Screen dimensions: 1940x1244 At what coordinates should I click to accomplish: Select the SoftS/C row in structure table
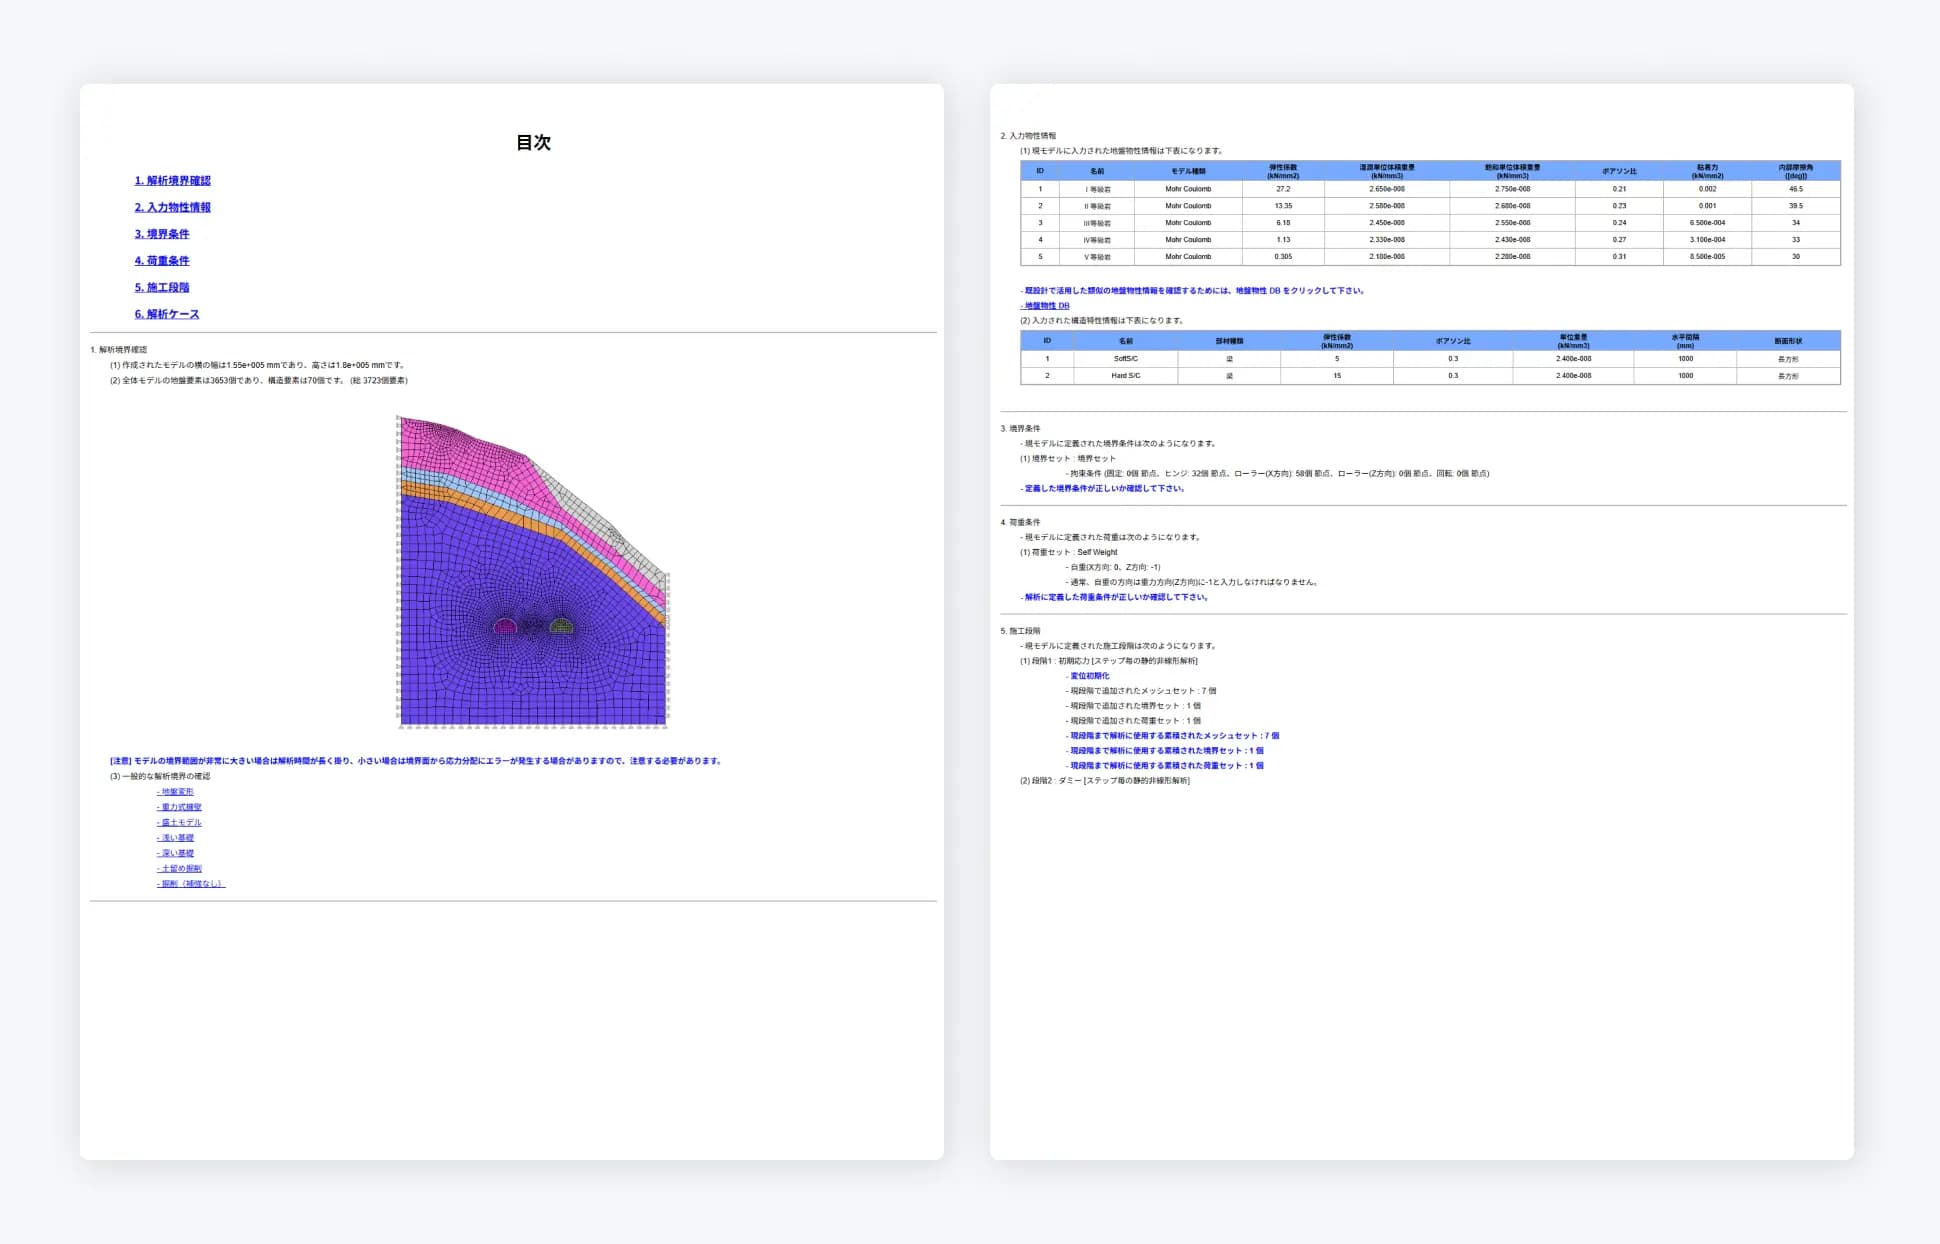1430,359
